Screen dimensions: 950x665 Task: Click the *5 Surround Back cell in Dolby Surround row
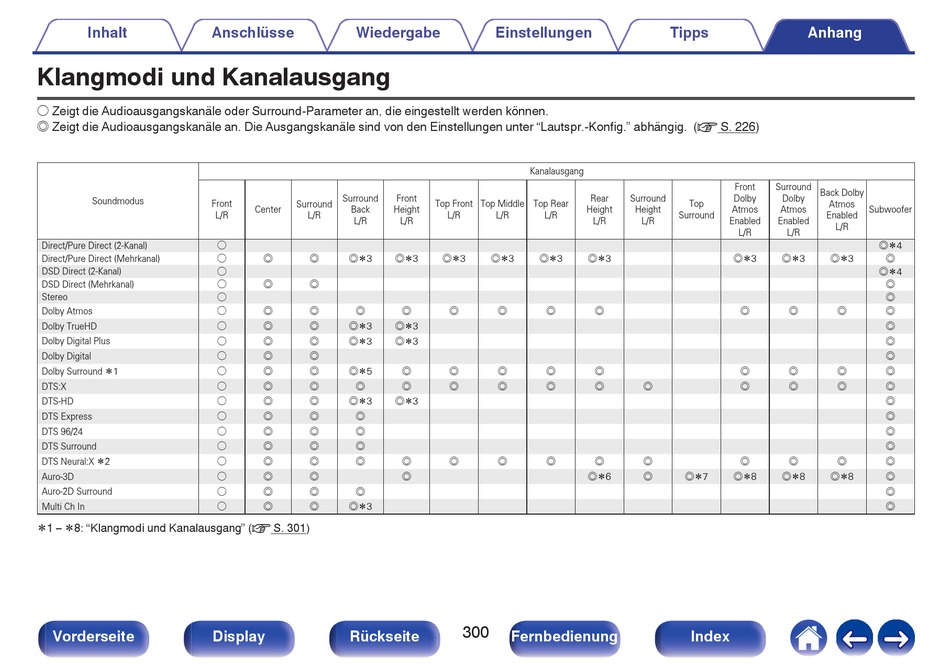click(x=360, y=371)
